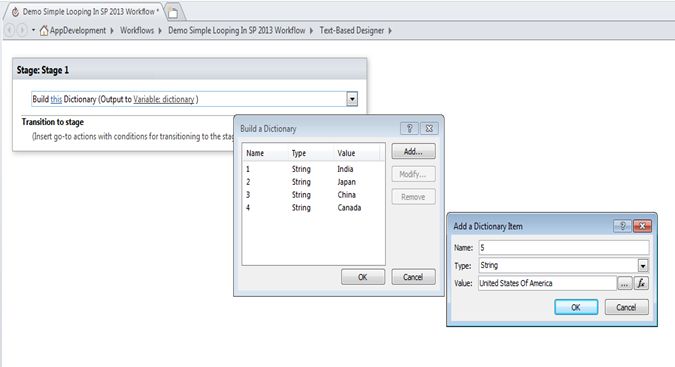Screen dimensions: 675x367
Task: Click the Value input field
Action: [547, 283]
